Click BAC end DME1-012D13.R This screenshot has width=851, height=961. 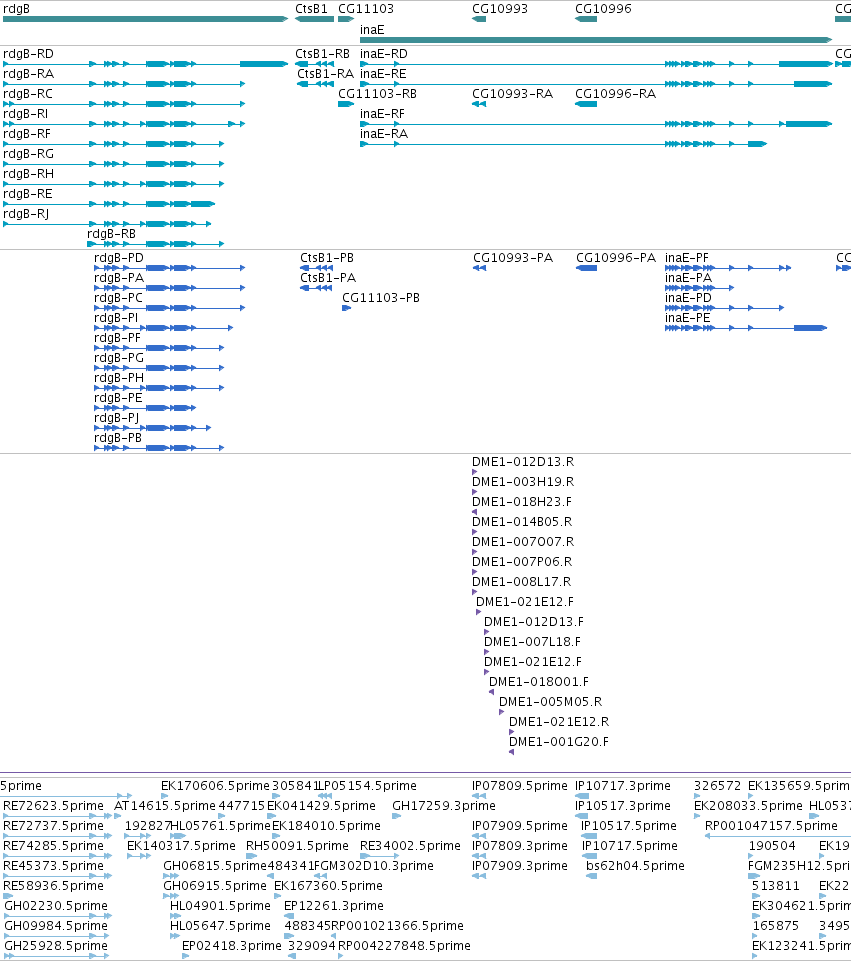(523, 462)
